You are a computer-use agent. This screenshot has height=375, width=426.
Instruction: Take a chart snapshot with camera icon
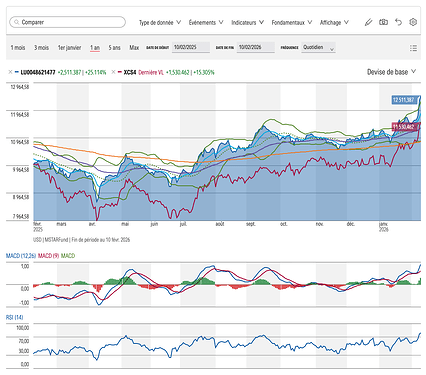click(x=383, y=22)
